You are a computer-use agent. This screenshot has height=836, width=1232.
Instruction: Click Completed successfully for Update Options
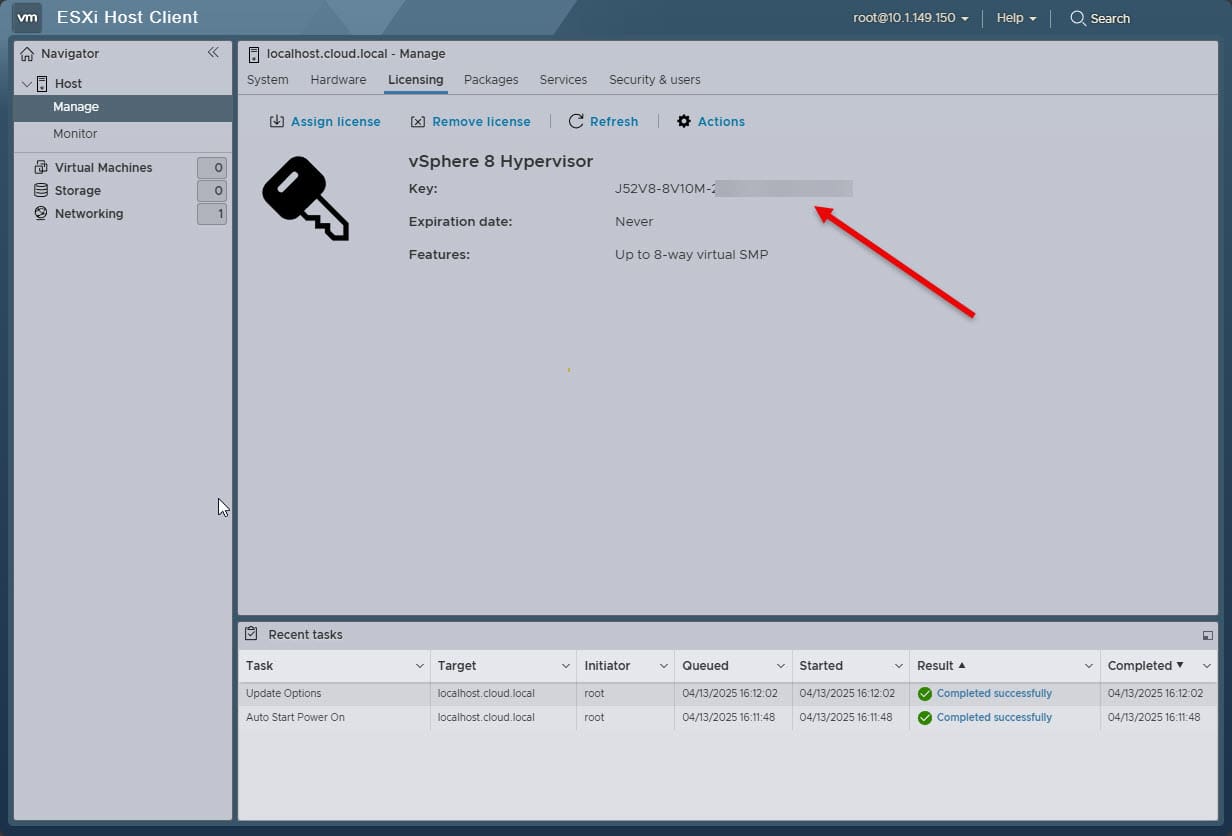click(x=994, y=693)
